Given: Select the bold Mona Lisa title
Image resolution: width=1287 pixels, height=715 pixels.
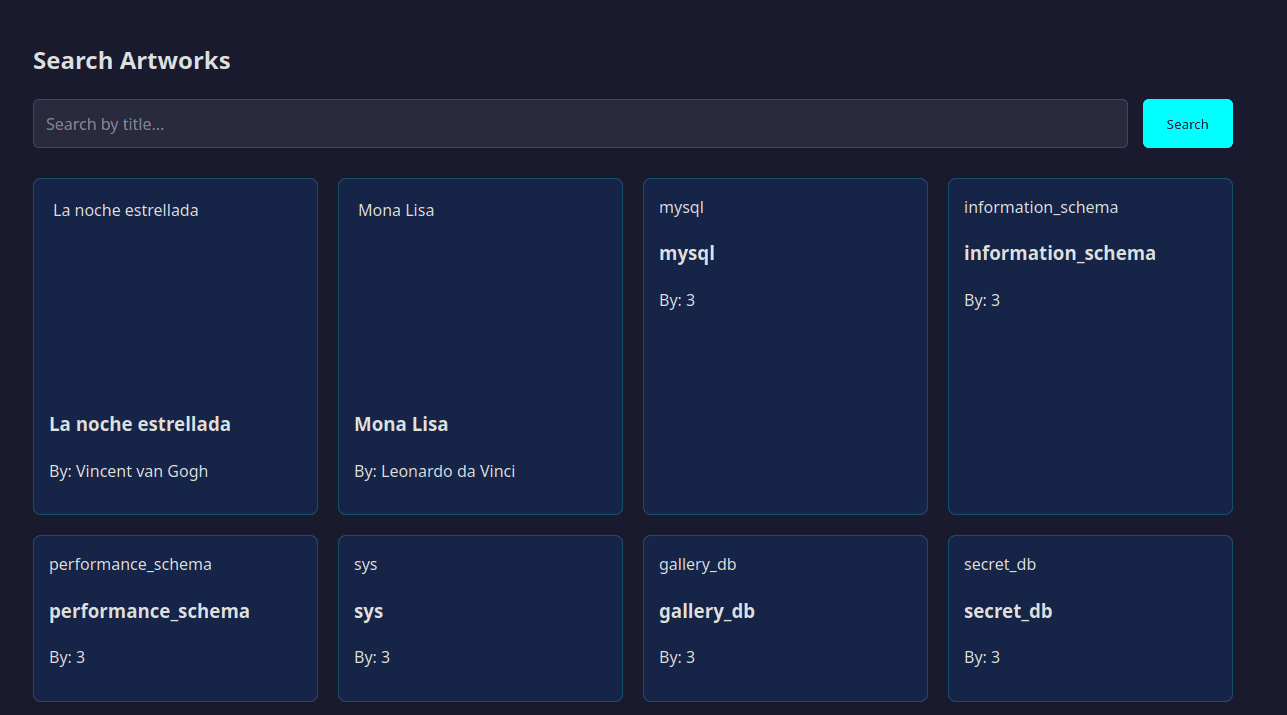Looking at the screenshot, I should coord(401,424).
